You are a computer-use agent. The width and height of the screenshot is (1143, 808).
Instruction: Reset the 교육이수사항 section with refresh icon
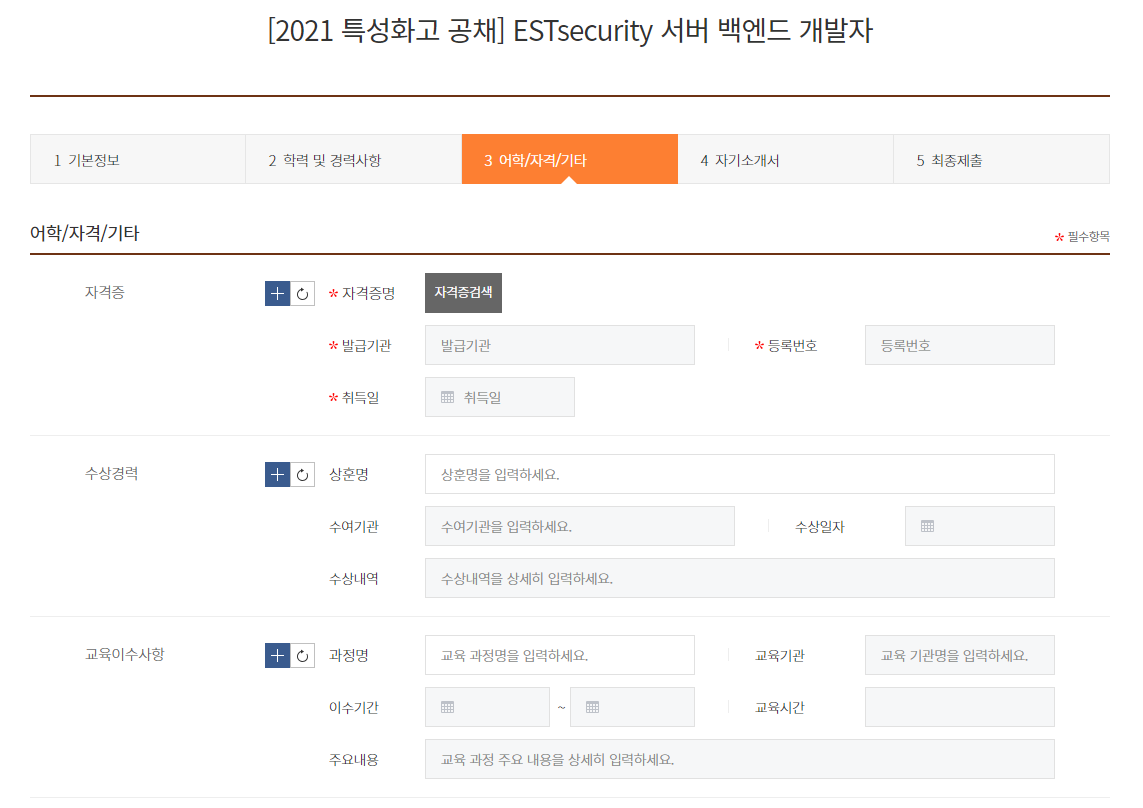tap(303, 656)
